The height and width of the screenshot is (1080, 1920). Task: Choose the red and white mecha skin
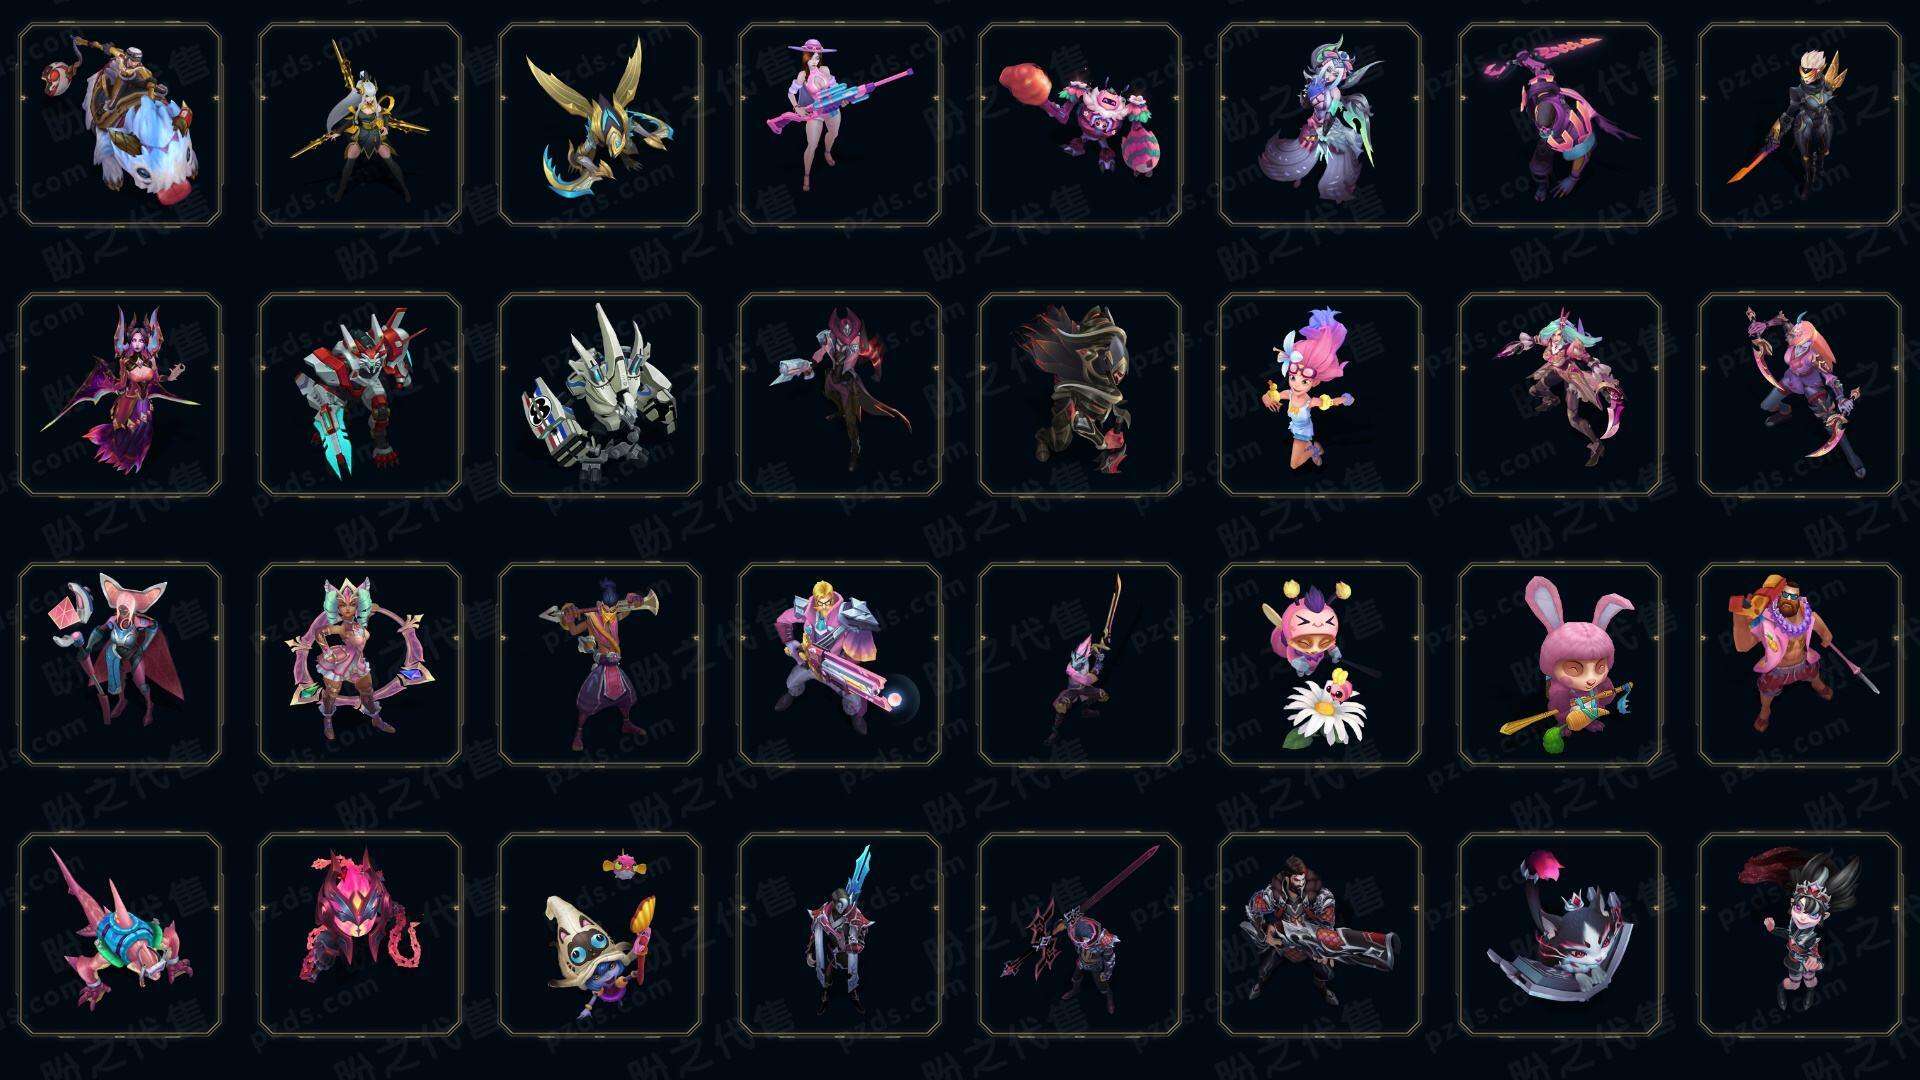360,394
